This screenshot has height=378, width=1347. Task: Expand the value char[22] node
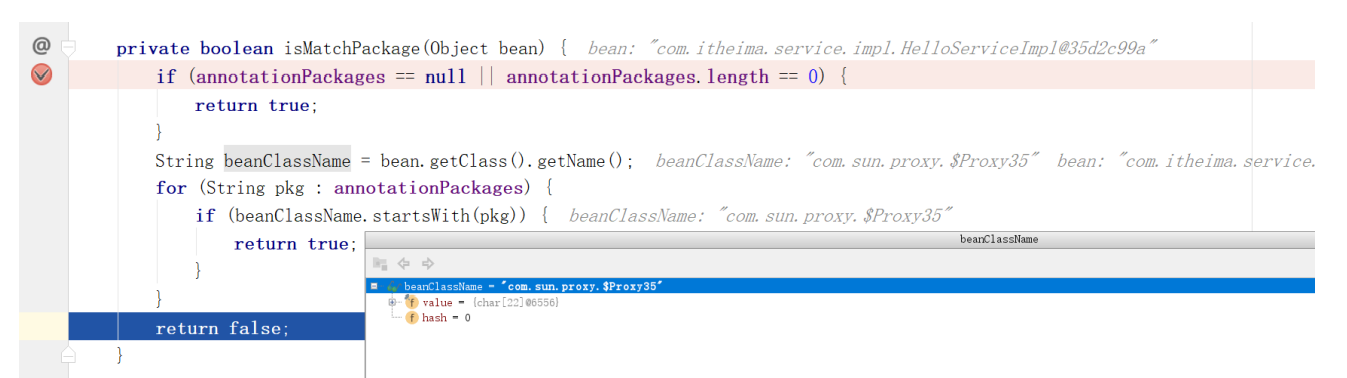coord(393,302)
